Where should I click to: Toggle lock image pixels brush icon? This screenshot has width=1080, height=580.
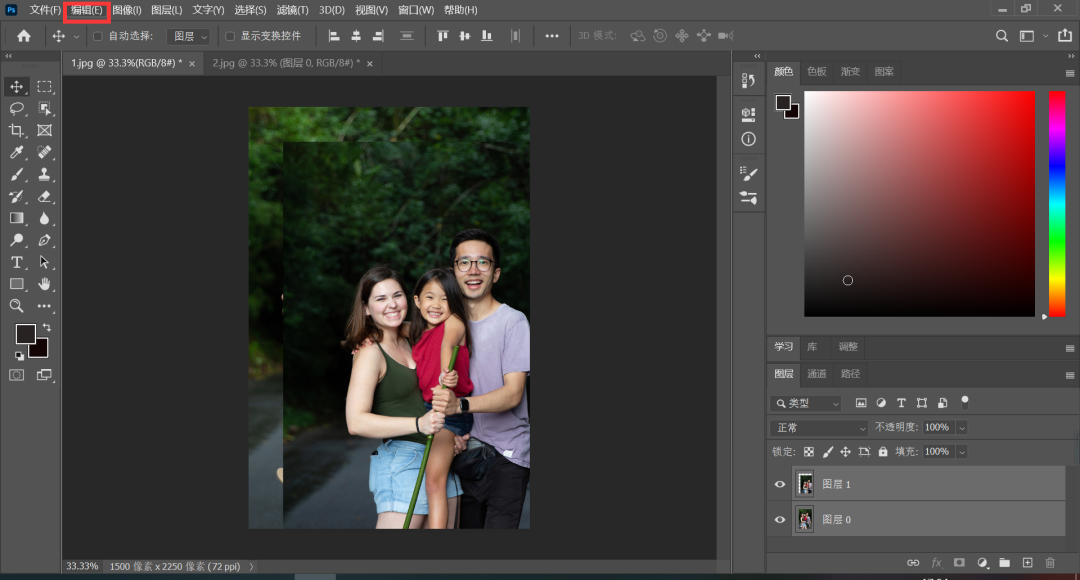[827, 452]
